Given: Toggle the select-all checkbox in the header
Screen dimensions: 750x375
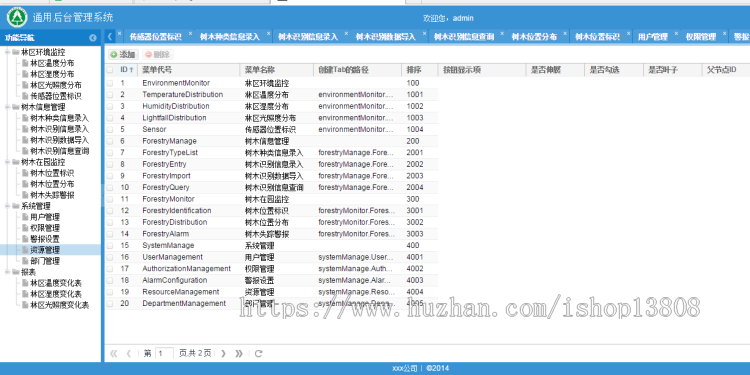Looking at the screenshot, I should (110, 70).
